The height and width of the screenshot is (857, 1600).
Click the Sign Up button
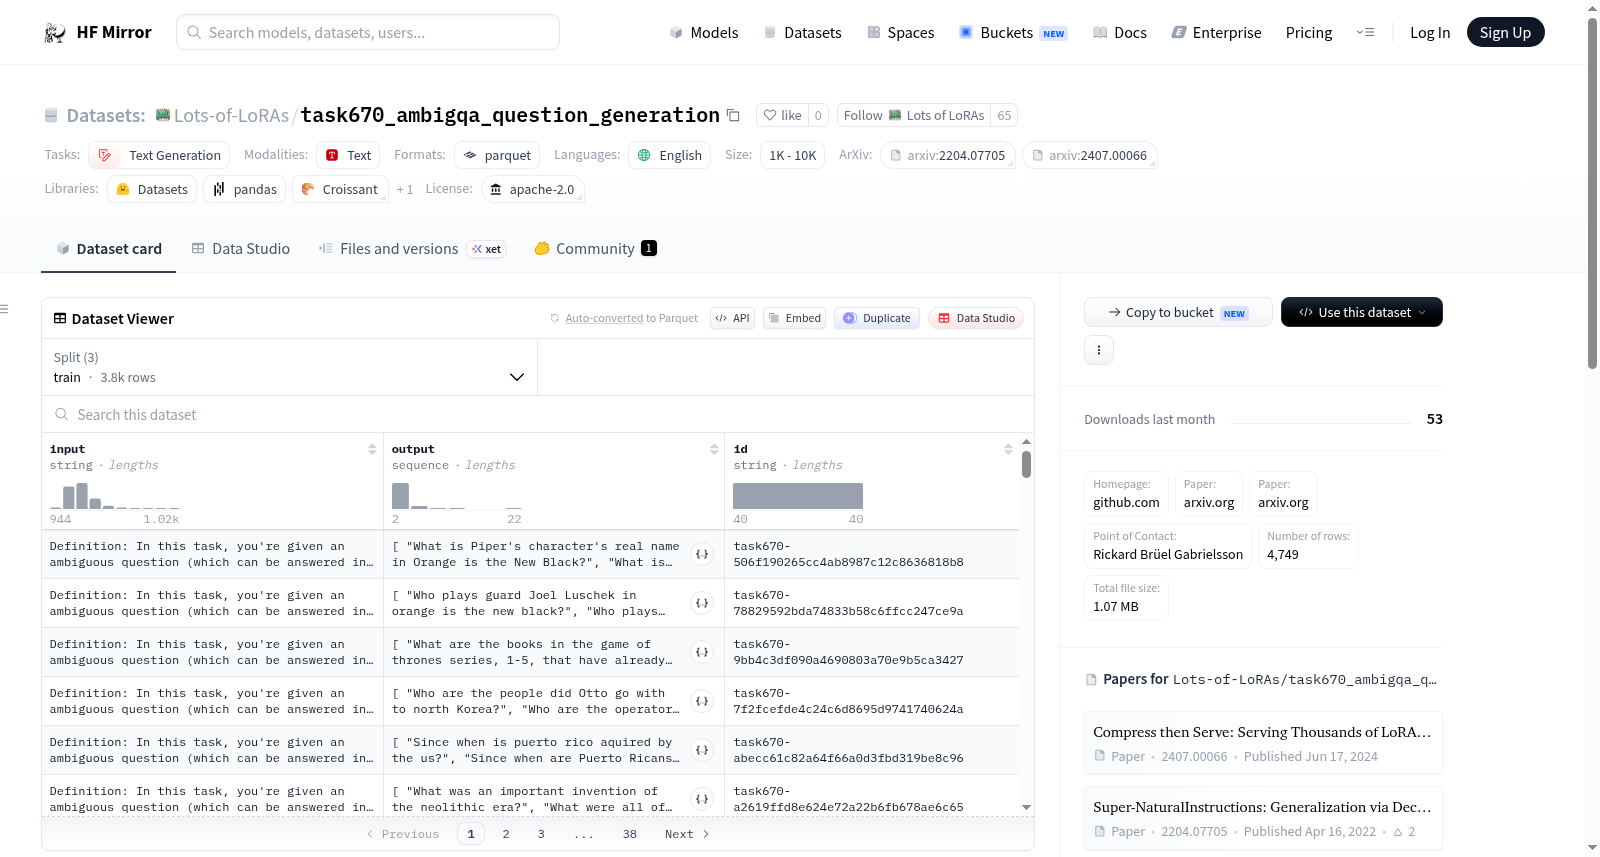(1505, 33)
